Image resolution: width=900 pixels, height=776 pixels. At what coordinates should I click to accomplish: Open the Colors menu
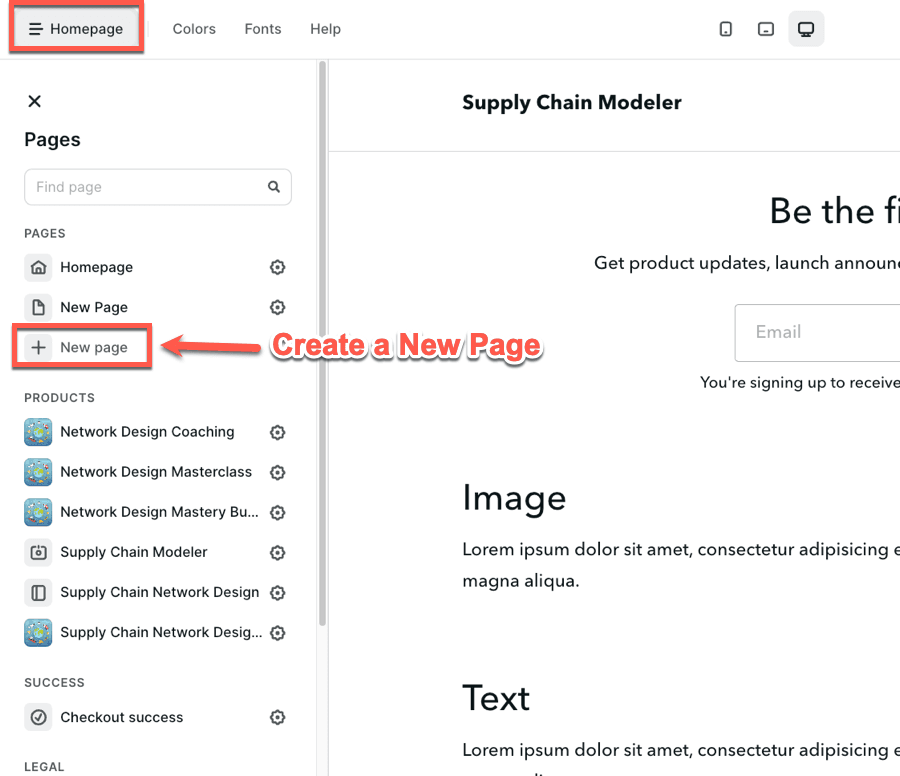[x=194, y=29]
